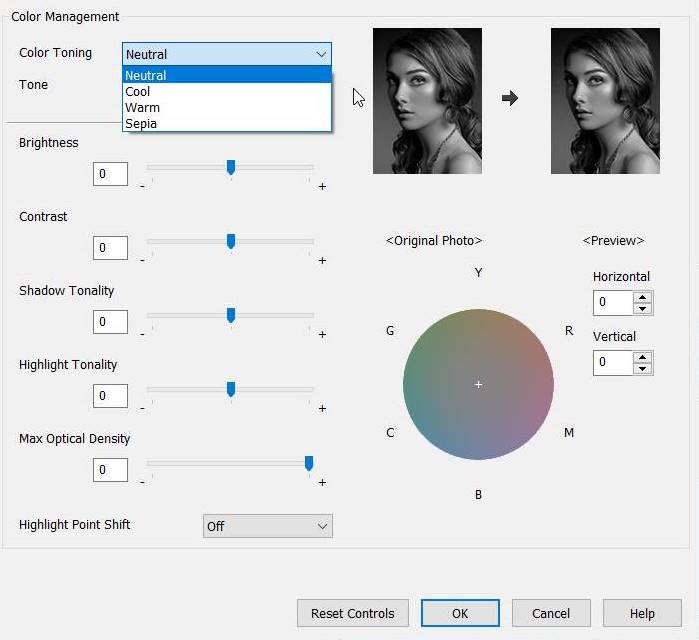Click the Max Optical Density slider handle

click(x=309, y=463)
